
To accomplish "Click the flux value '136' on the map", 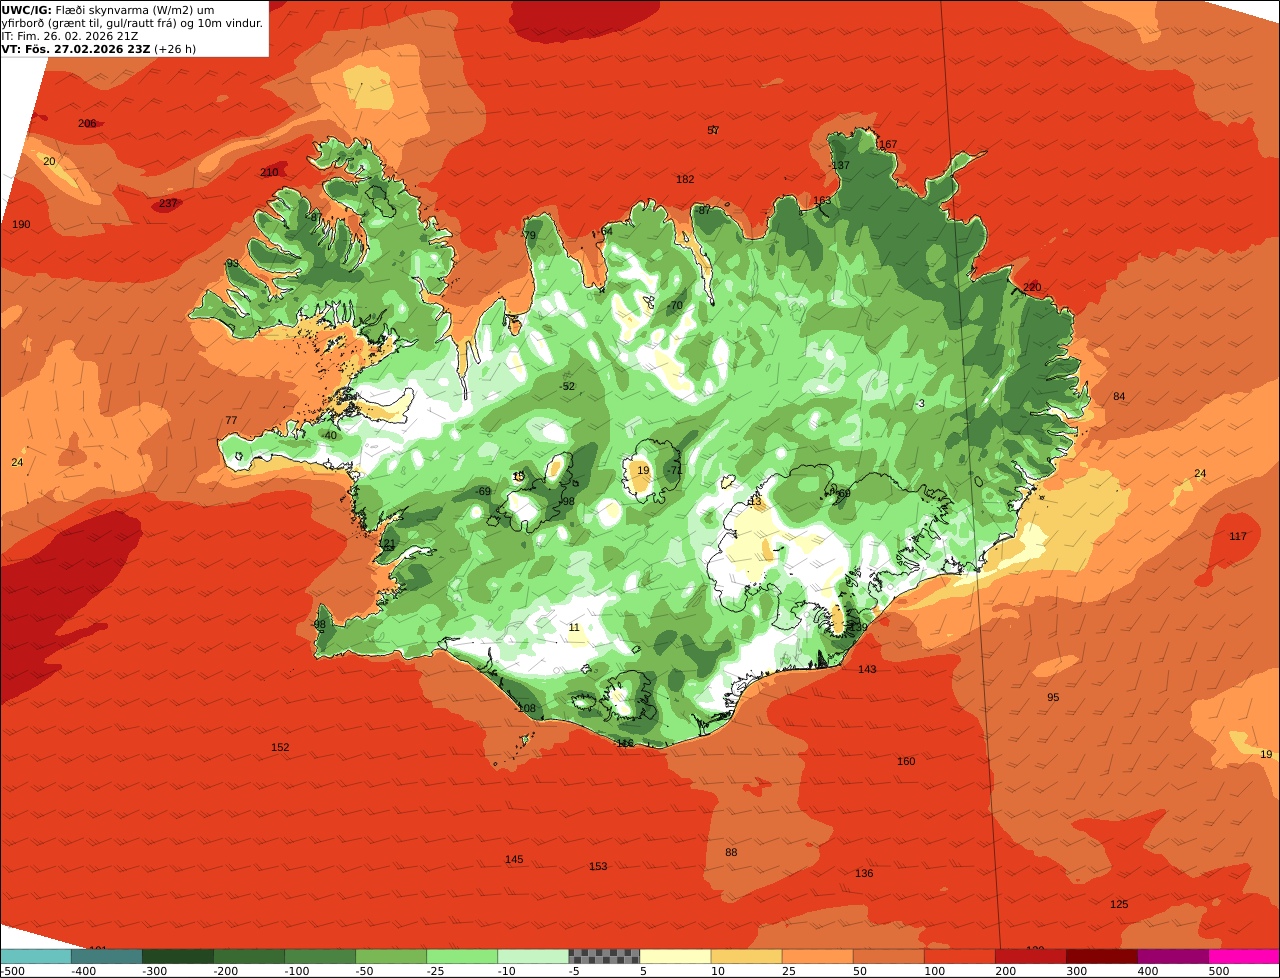I will (x=864, y=873).
